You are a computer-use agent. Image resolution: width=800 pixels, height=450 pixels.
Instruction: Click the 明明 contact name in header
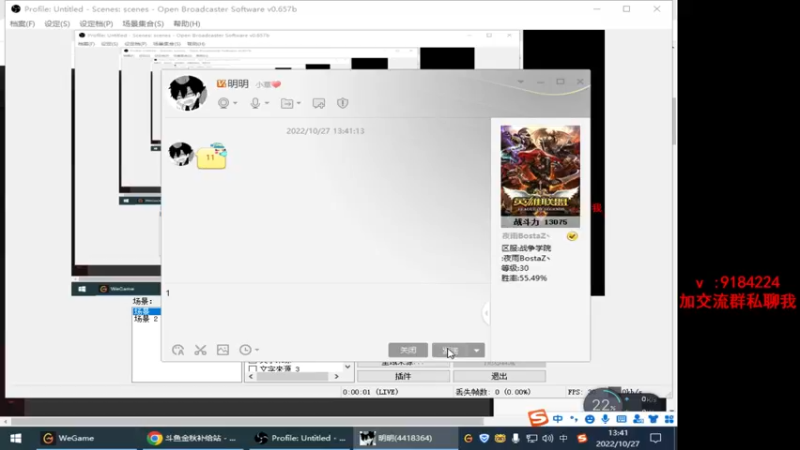pyautogui.click(x=238, y=84)
